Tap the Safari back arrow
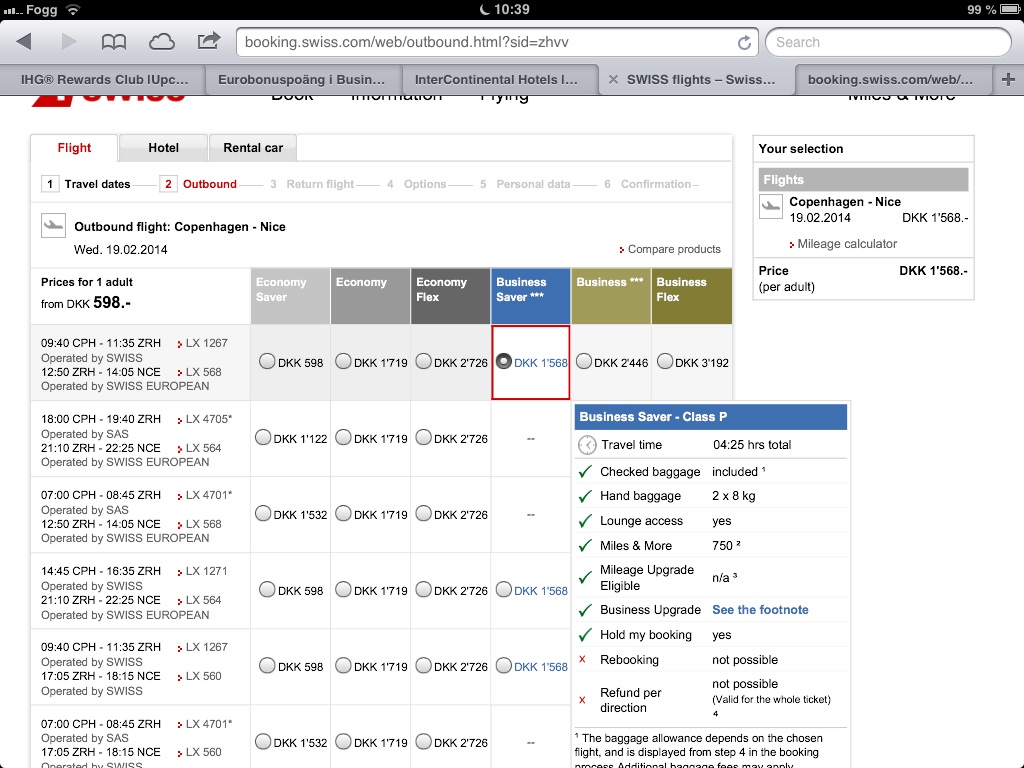The width and height of the screenshot is (1024, 768). point(24,42)
